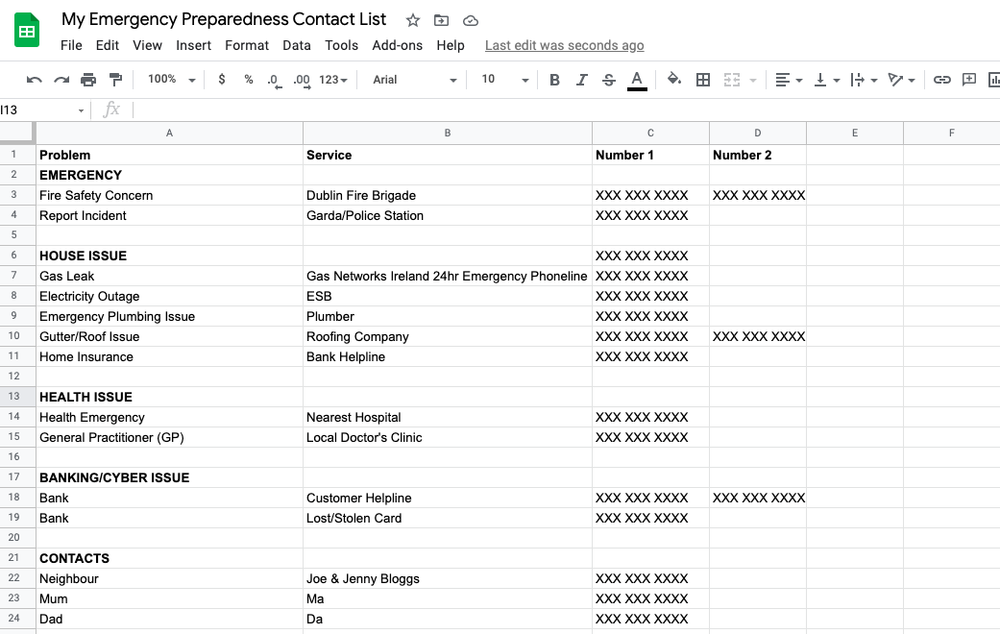Viewport: 1000px width, 634px height.
Task: Open the Borders tool
Action: pyautogui.click(x=703, y=80)
